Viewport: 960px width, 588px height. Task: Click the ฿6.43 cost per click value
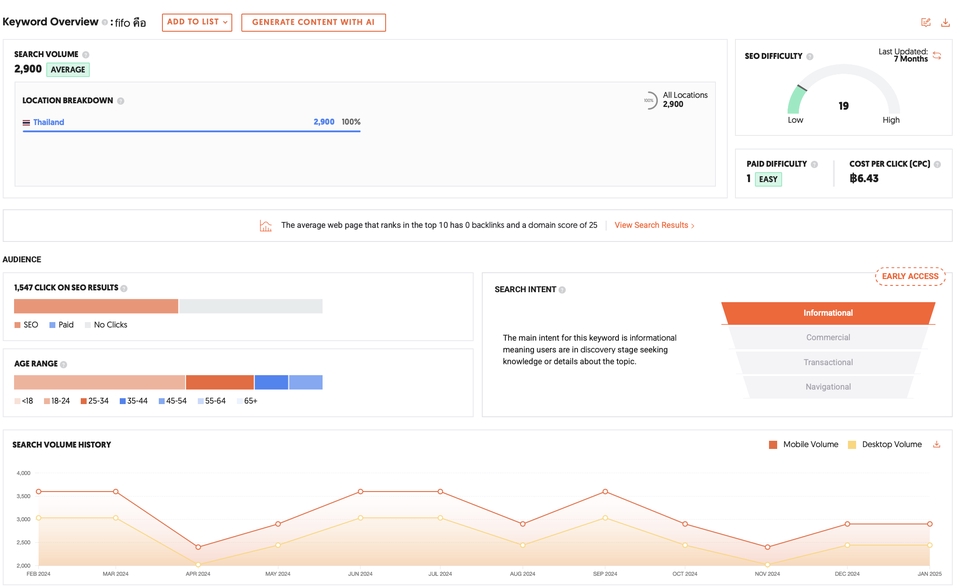[864, 179]
